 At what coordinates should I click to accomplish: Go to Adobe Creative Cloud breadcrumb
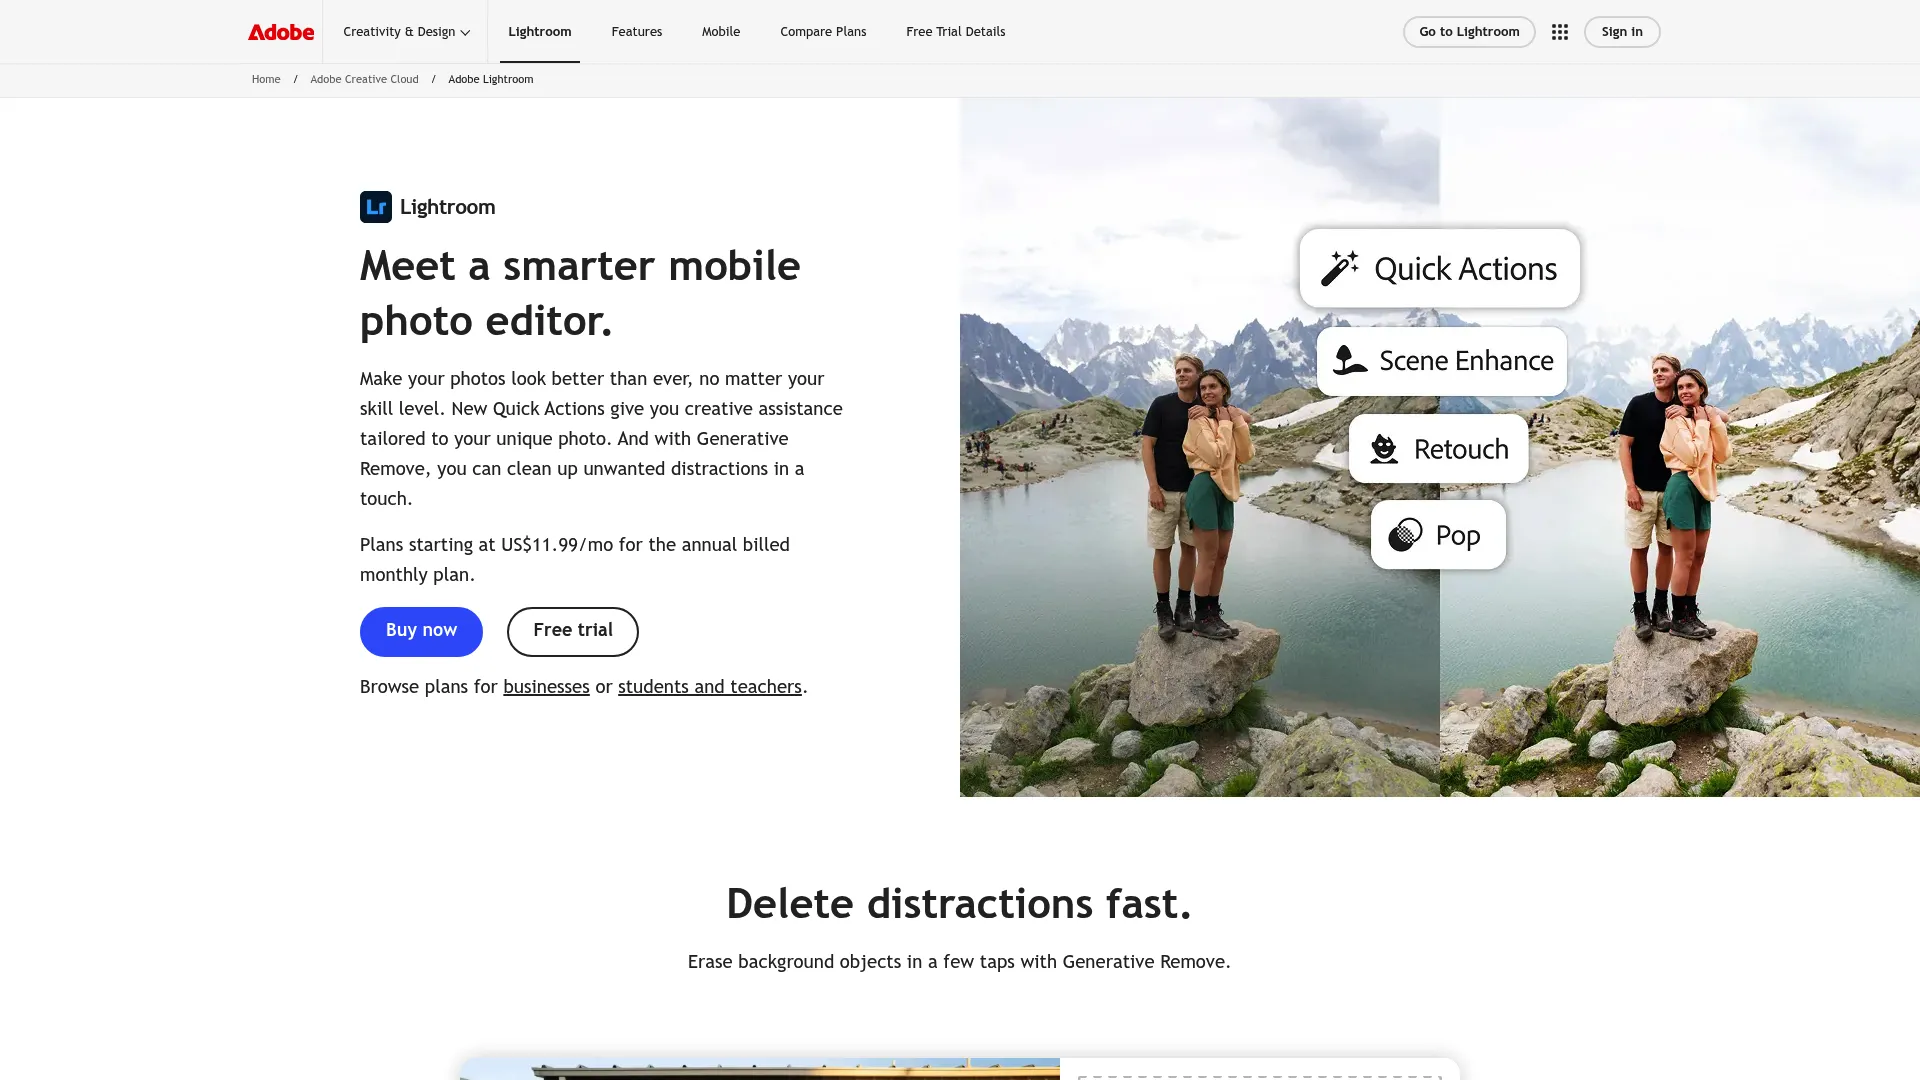[x=364, y=79]
